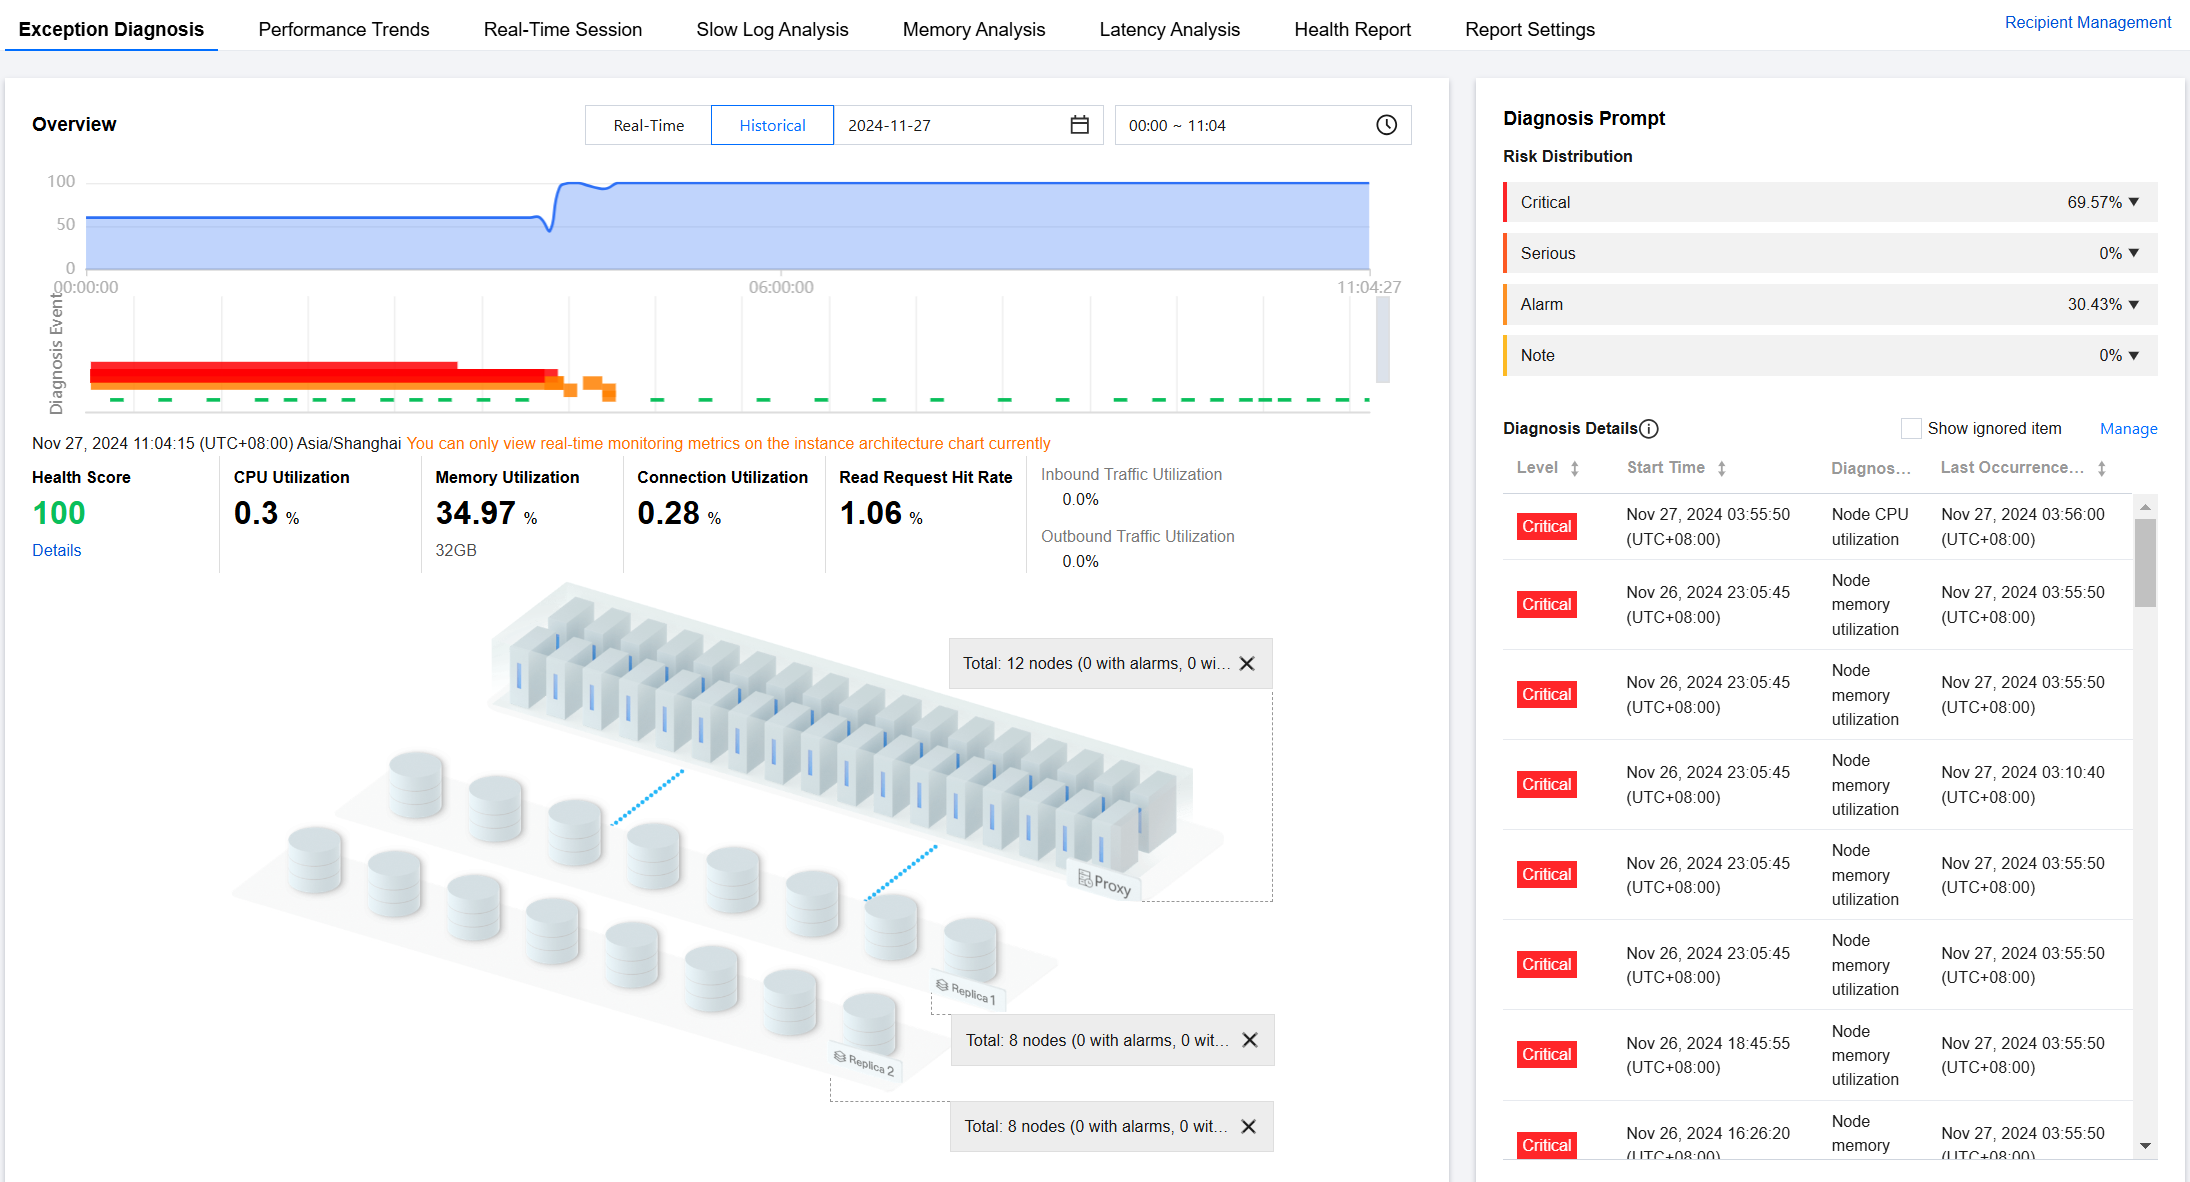Image resolution: width=2190 pixels, height=1182 pixels.
Task: Select the Historical view mode
Action: [772, 126]
